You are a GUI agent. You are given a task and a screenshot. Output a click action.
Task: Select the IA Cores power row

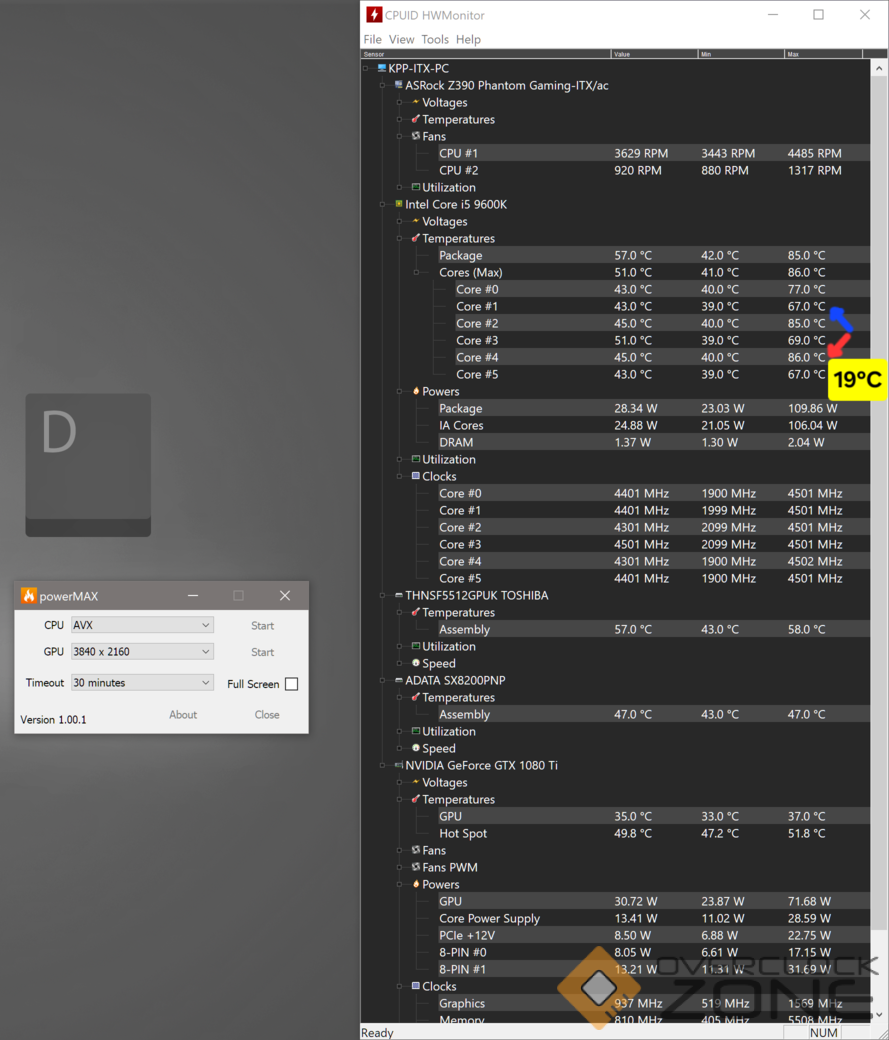(653, 425)
